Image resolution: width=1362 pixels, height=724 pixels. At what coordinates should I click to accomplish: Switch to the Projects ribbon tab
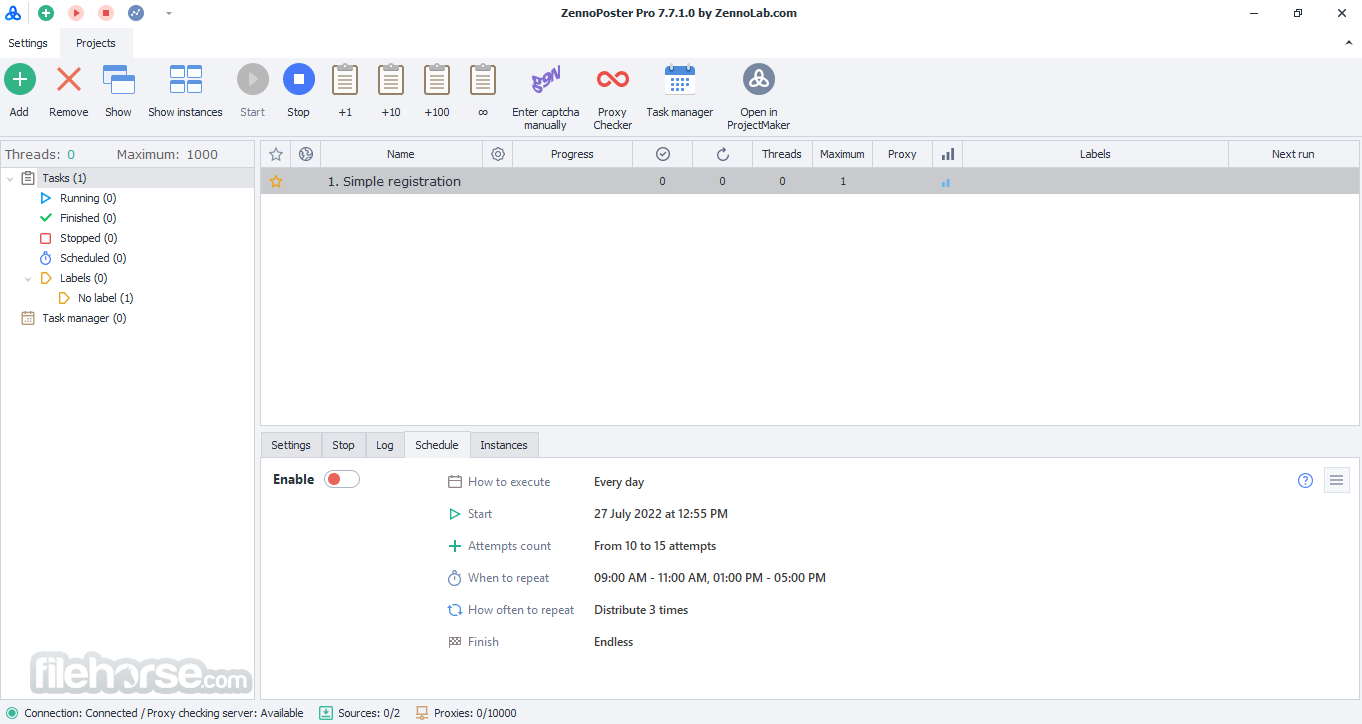(96, 43)
